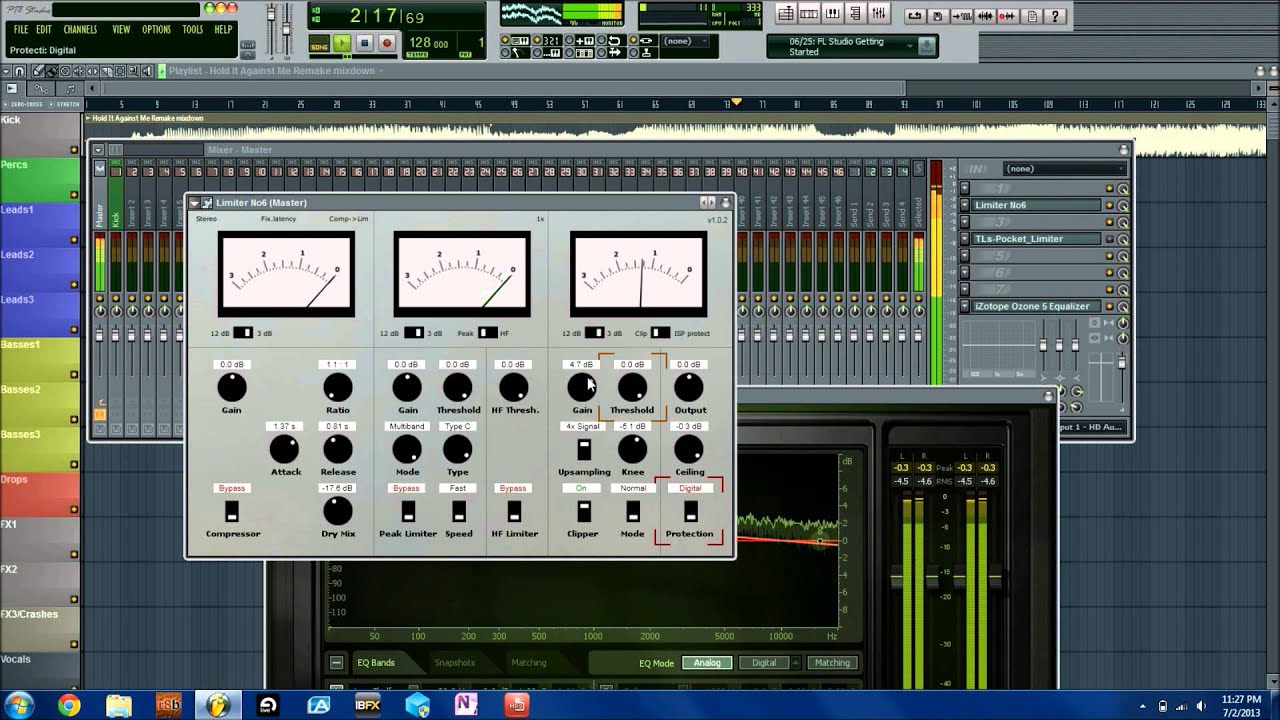Viewport: 1280px width, 720px height.
Task: Open the Step Sequencer from the toolbar
Action: (x=810, y=14)
